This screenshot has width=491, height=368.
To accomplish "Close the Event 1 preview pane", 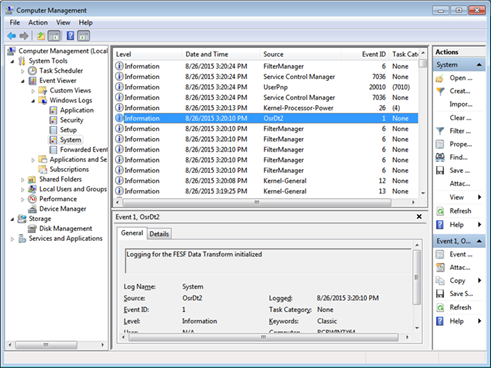I will (419, 217).
